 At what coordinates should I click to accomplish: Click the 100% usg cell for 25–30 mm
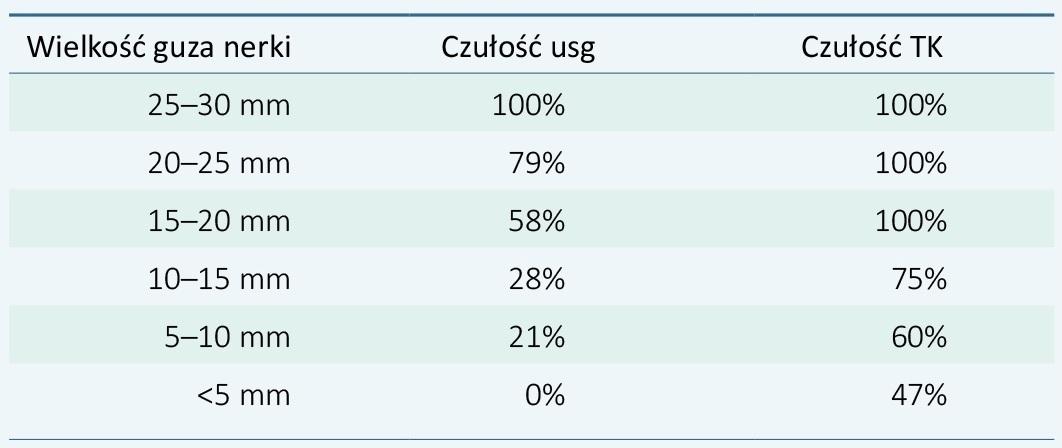coord(528,106)
